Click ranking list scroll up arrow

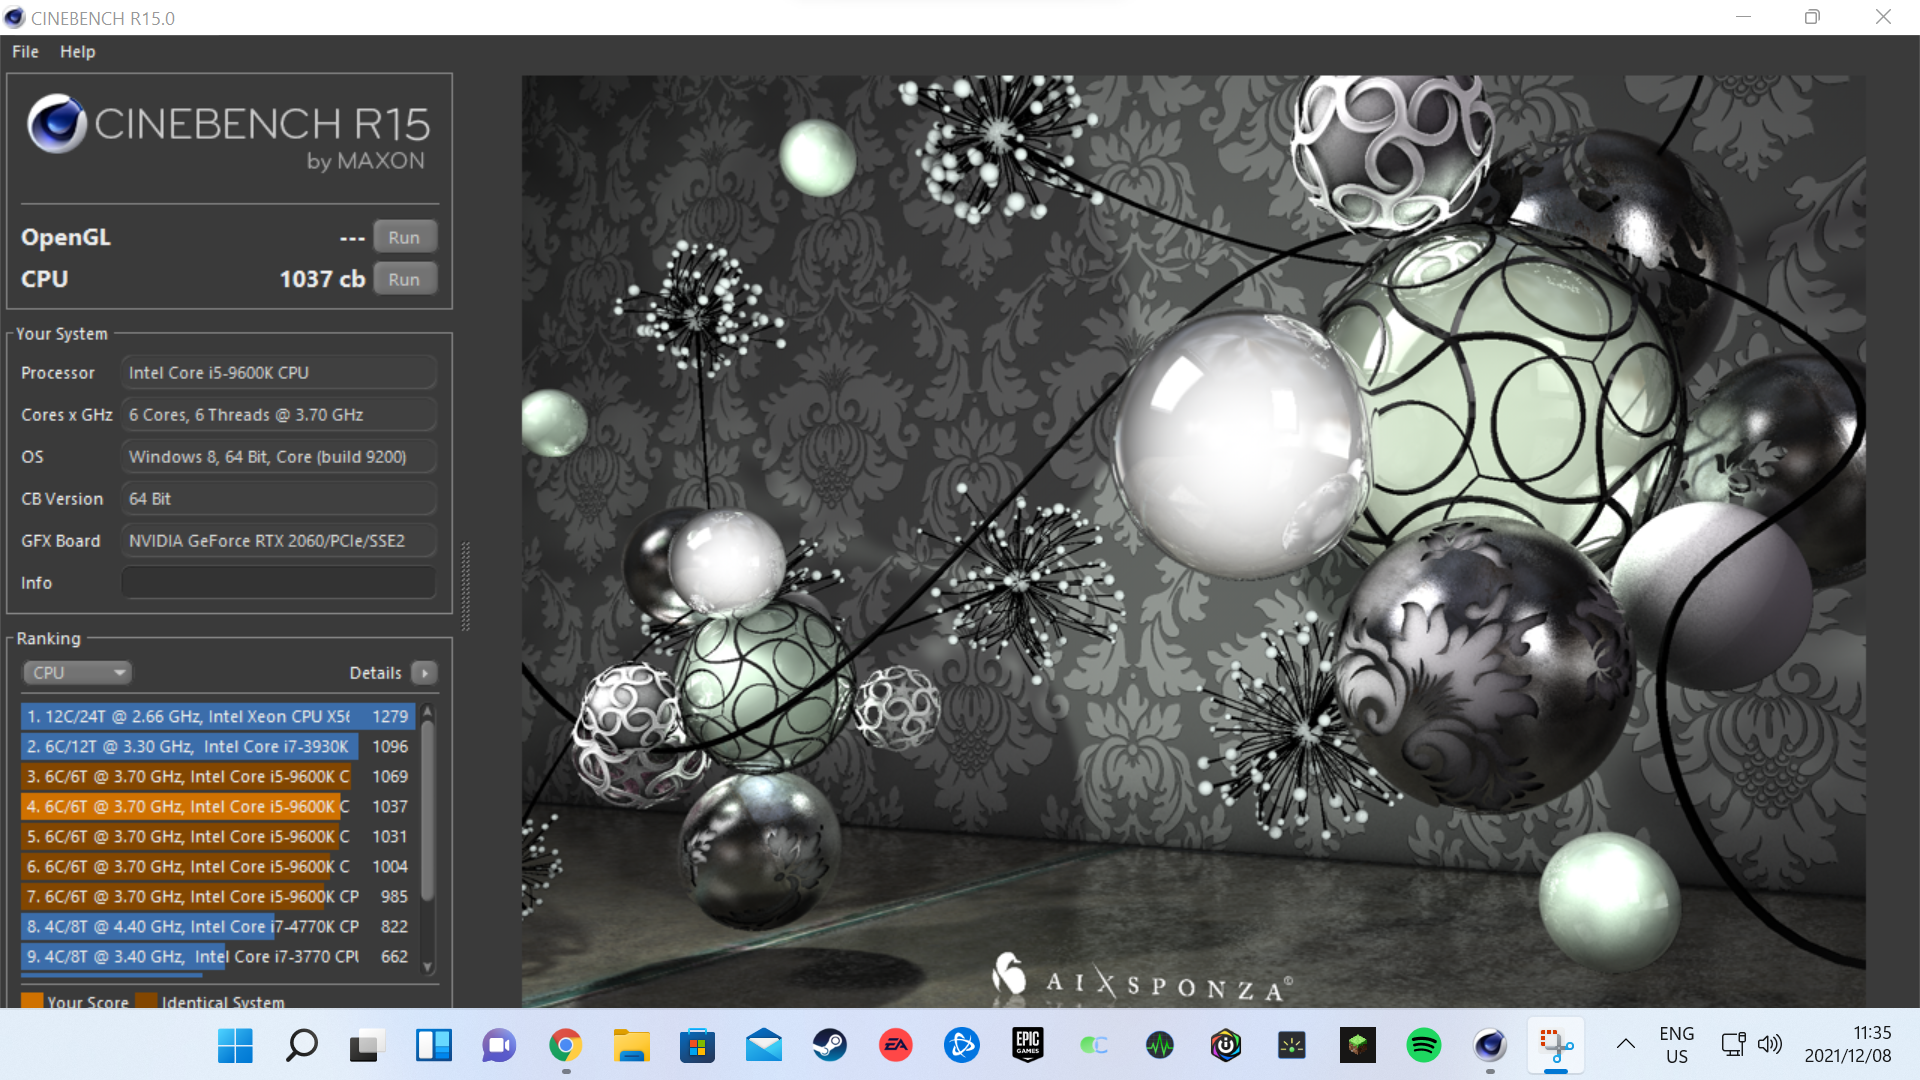(428, 711)
